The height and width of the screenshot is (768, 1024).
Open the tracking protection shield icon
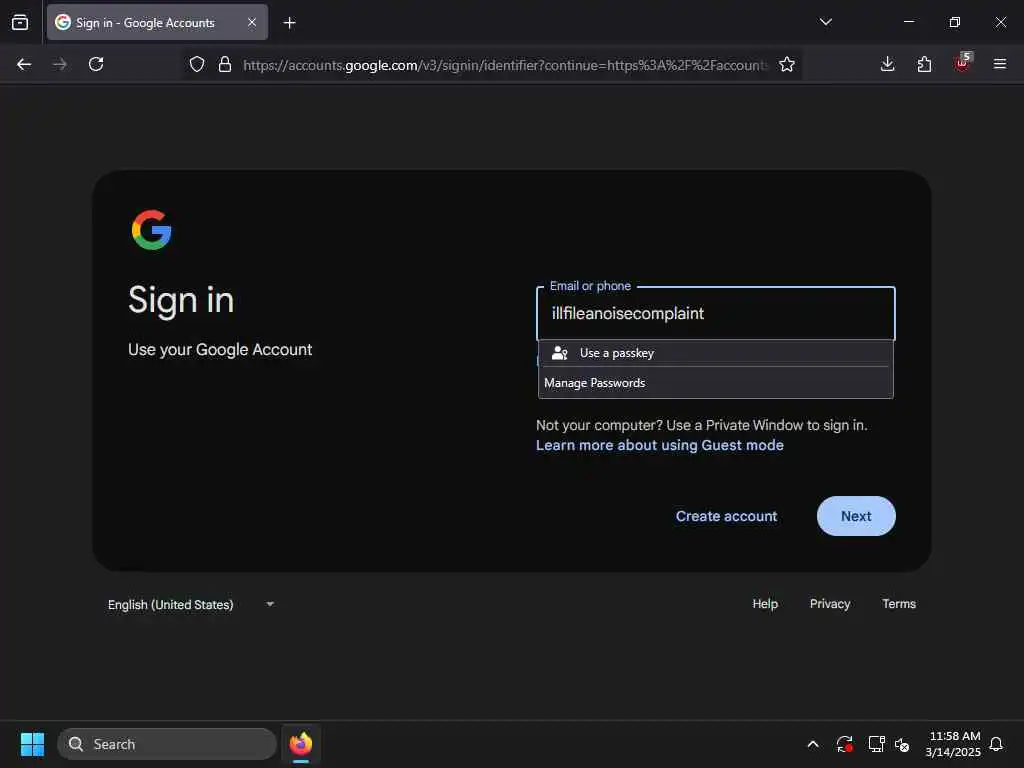[x=197, y=64]
